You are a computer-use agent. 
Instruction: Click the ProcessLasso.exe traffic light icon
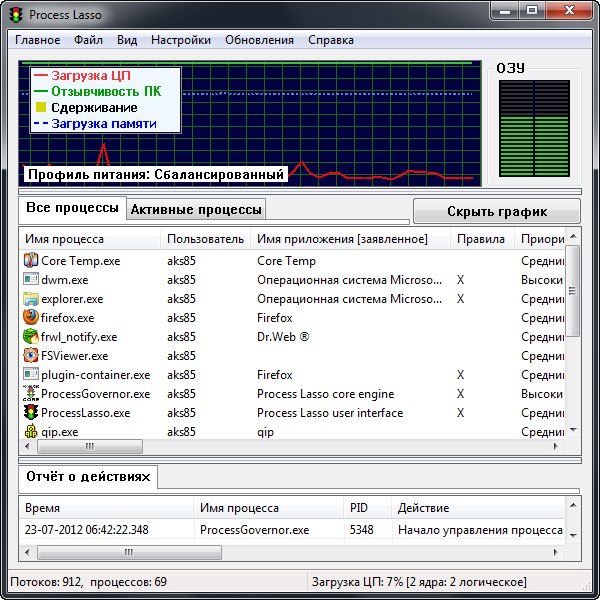click(x=30, y=413)
